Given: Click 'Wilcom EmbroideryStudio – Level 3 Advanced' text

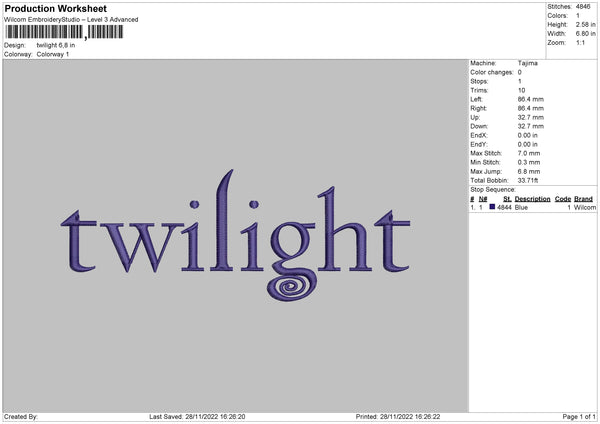Looking at the screenshot, I should click(71, 20).
